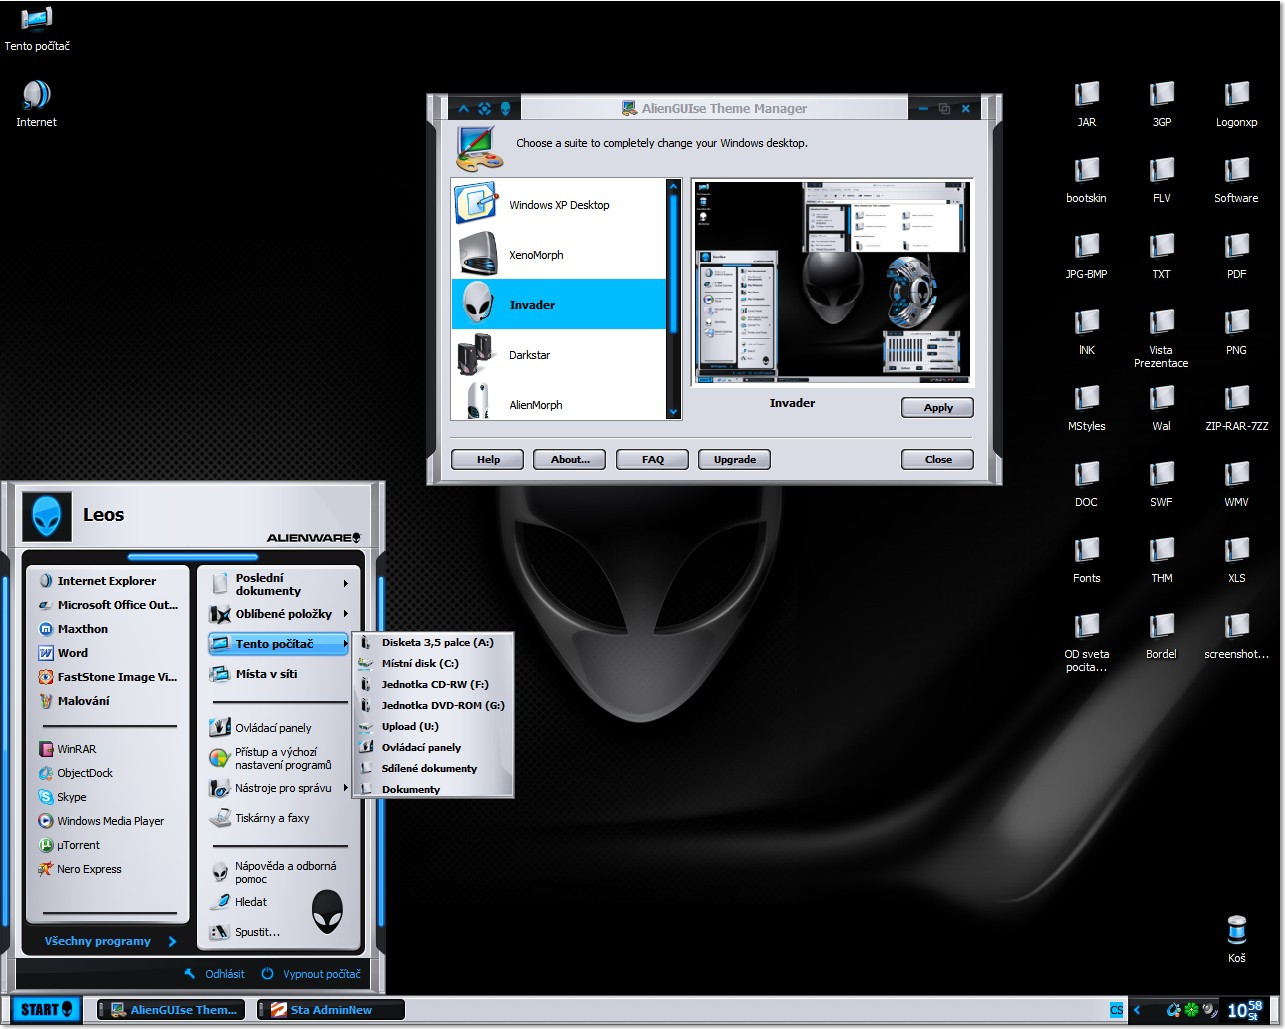Open the Vista Prezentace desktop folder
Viewport: 1285px width, 1029px height.
point(1162,338)
